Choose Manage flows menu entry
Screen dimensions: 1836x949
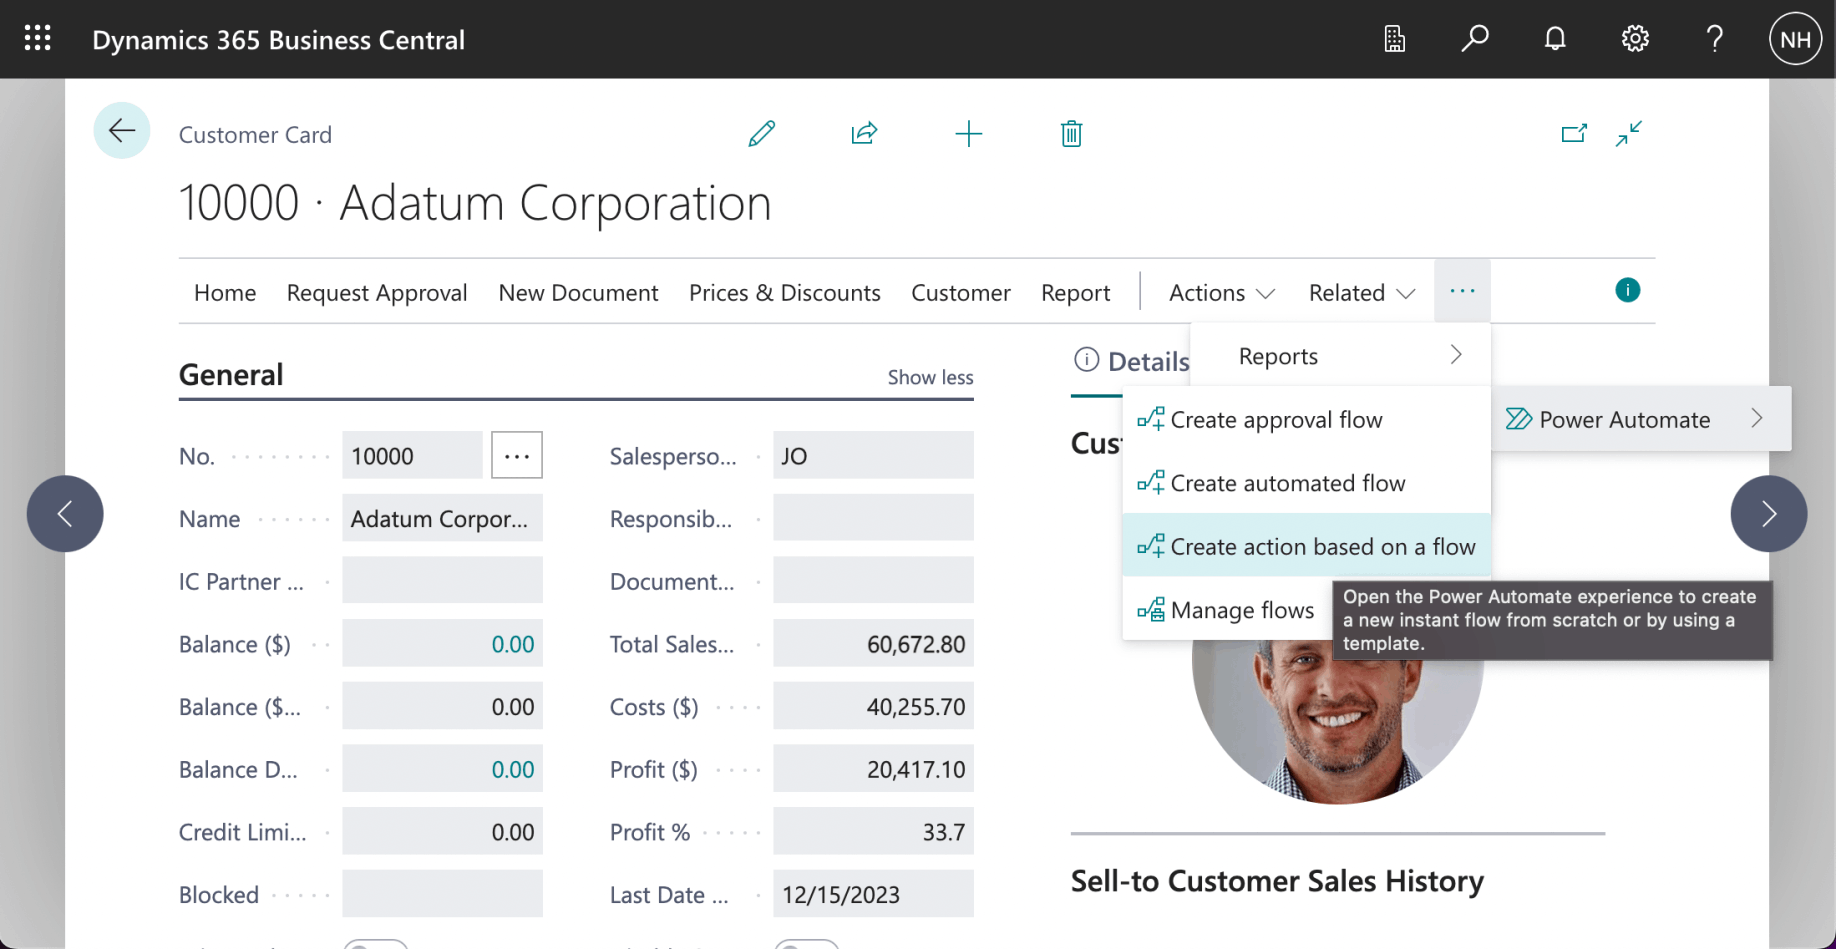[1241, 610]
